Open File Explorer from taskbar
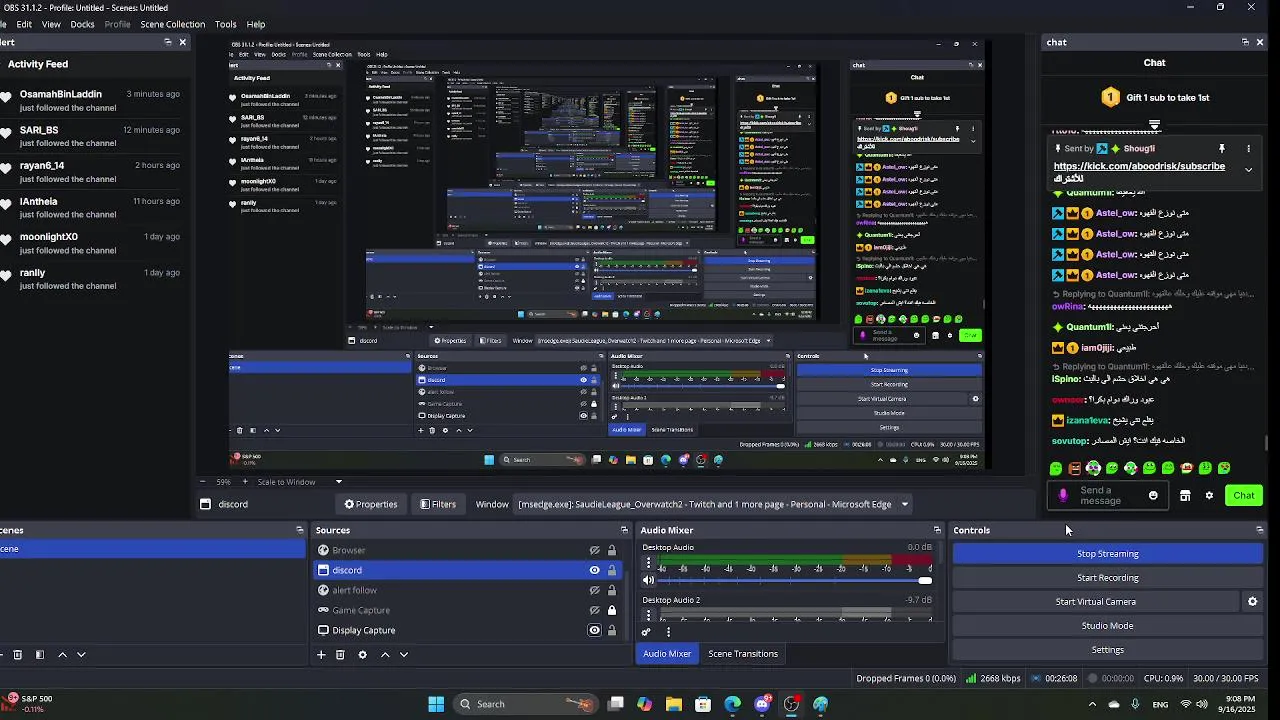Viewport: 1280px width, 720px height. tap(674, 704)
